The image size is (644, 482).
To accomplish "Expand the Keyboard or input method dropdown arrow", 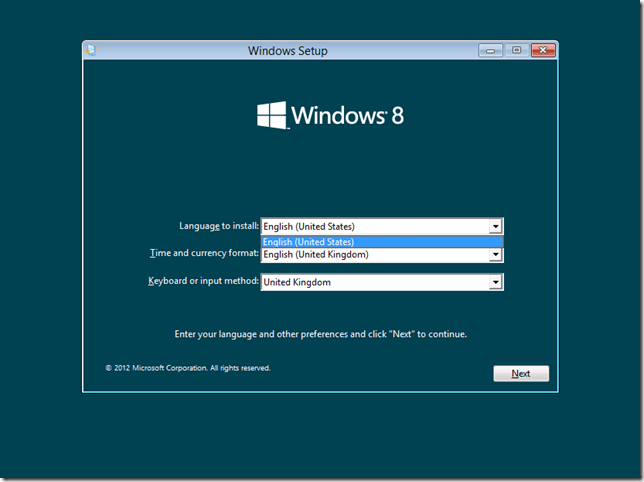I will [495, 283].
